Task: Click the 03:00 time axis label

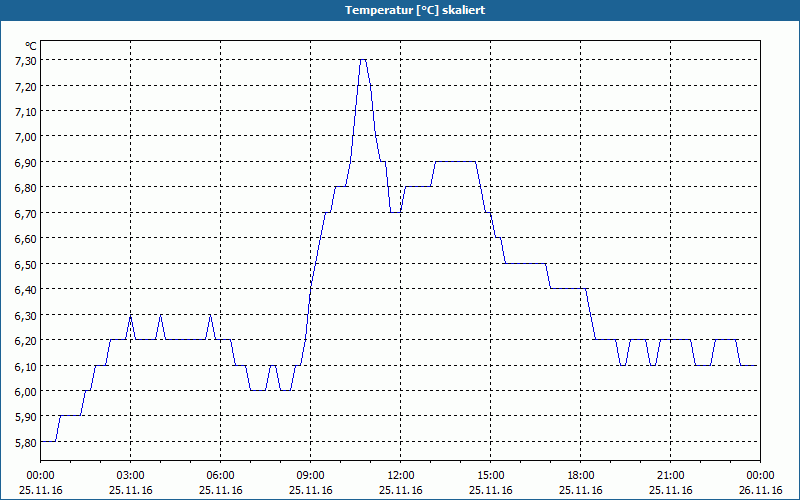Action: click(131, 476)
